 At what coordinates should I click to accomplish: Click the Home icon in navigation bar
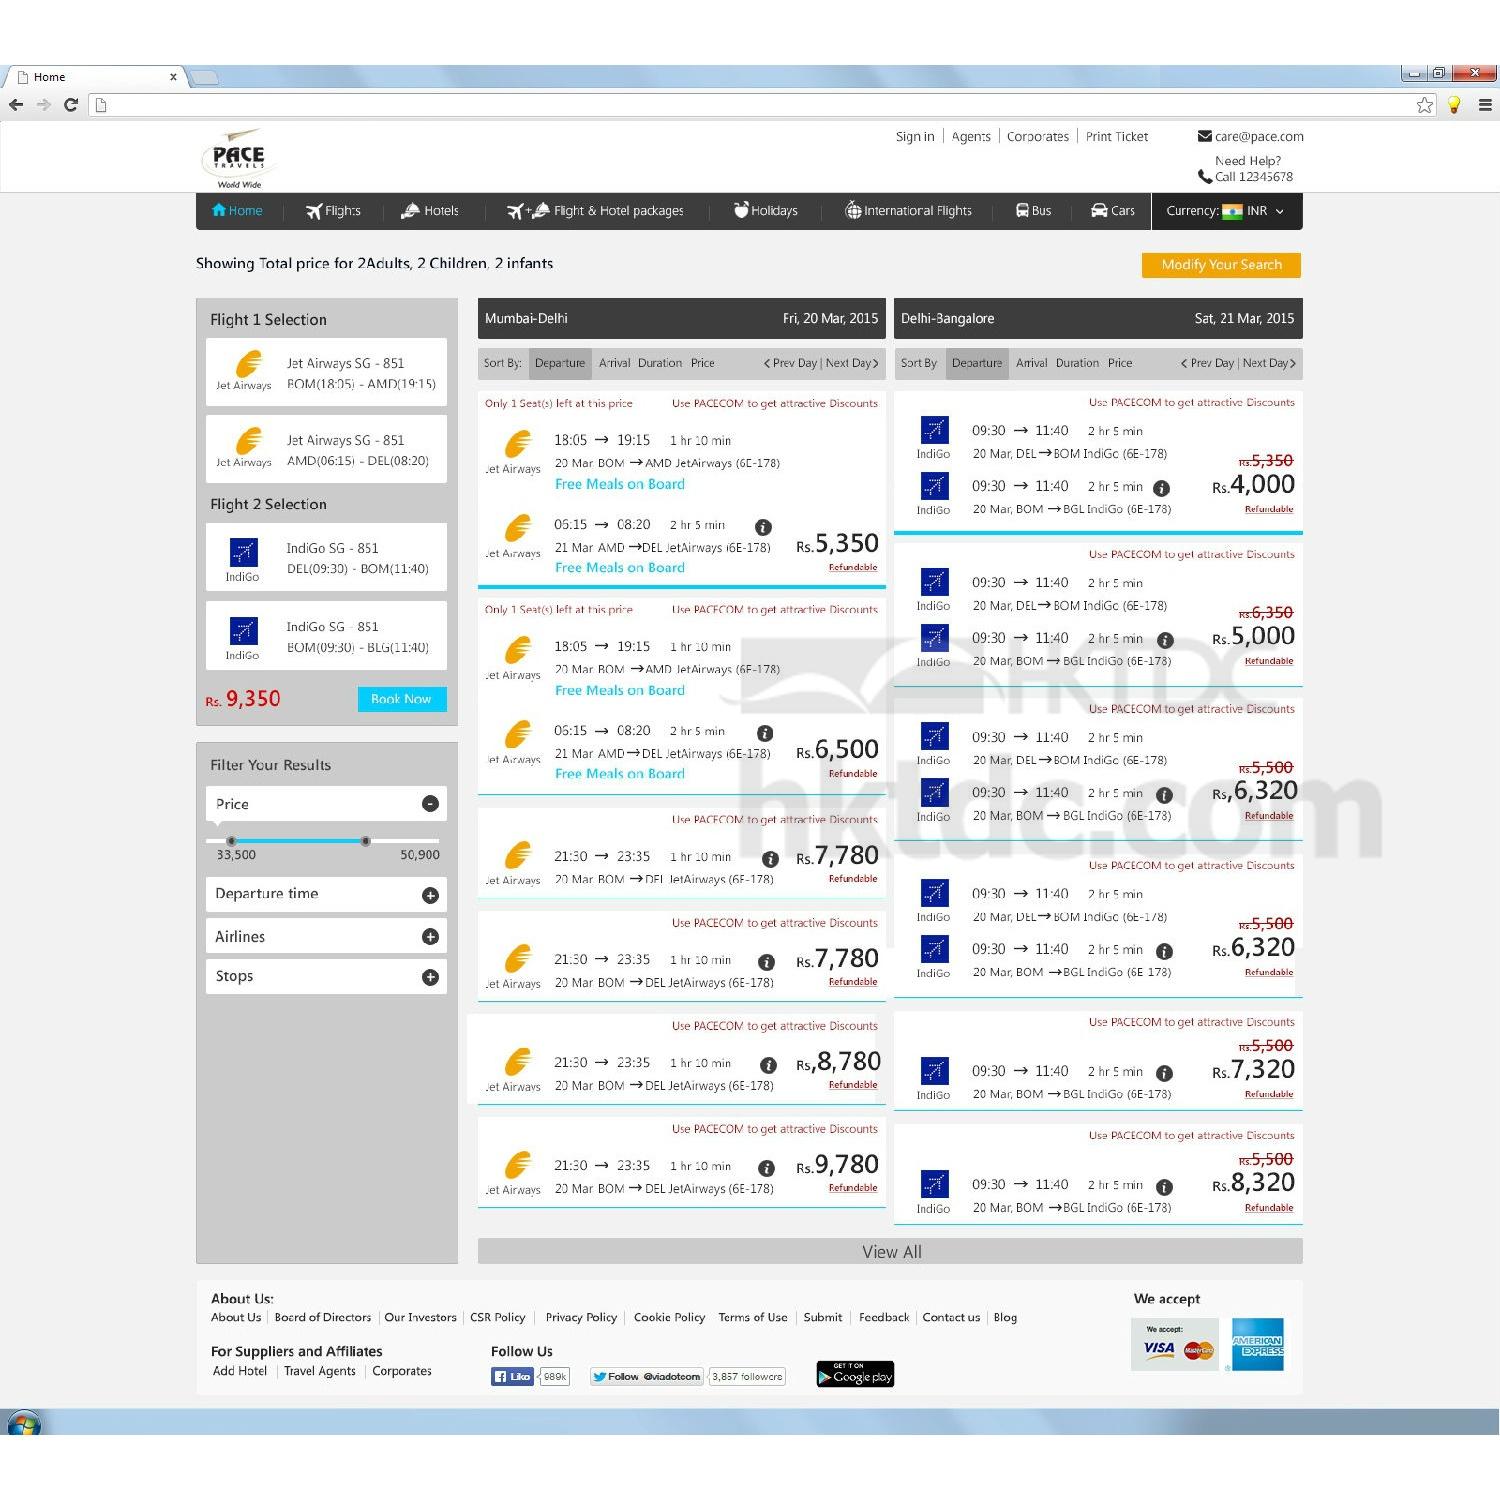pyautogui.click(x=219, y=210)
